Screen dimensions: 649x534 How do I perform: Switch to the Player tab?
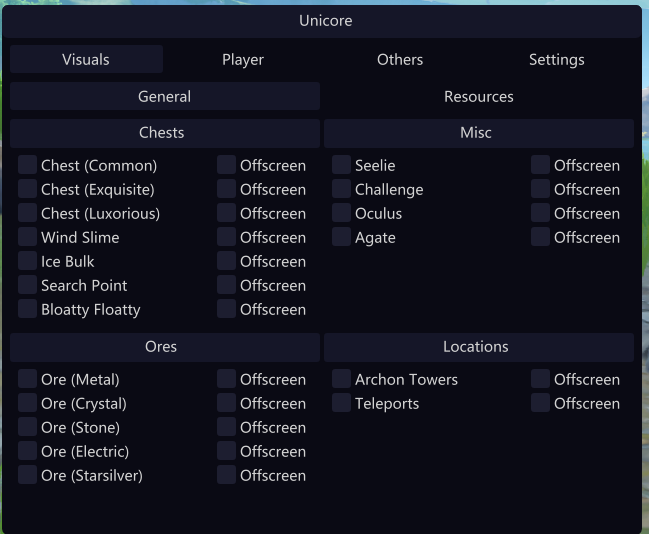click(243, 59)
